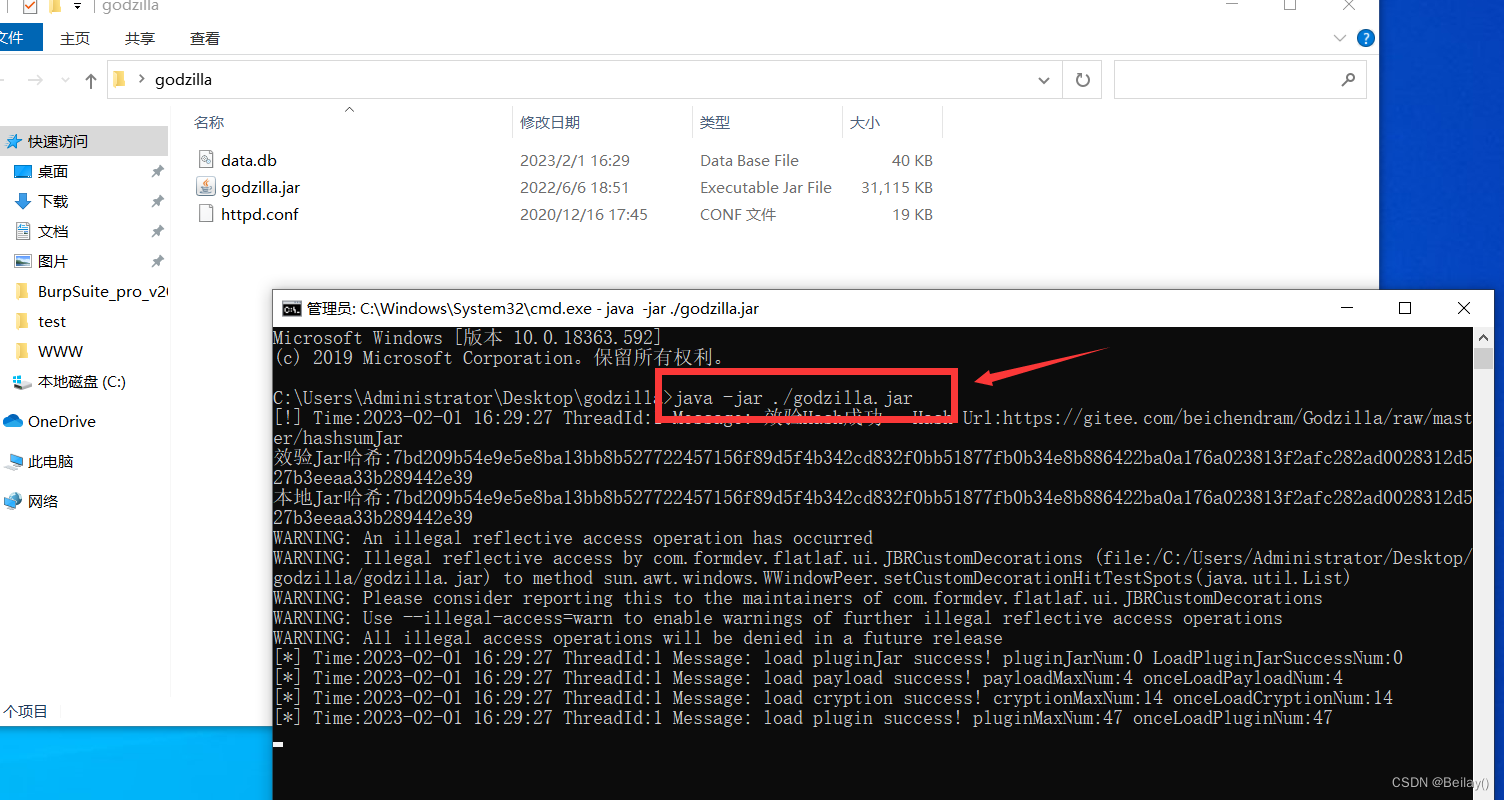This screenshot has height=800, width=1504.
Task: Select the data.db file name
Action: (249, 160)
